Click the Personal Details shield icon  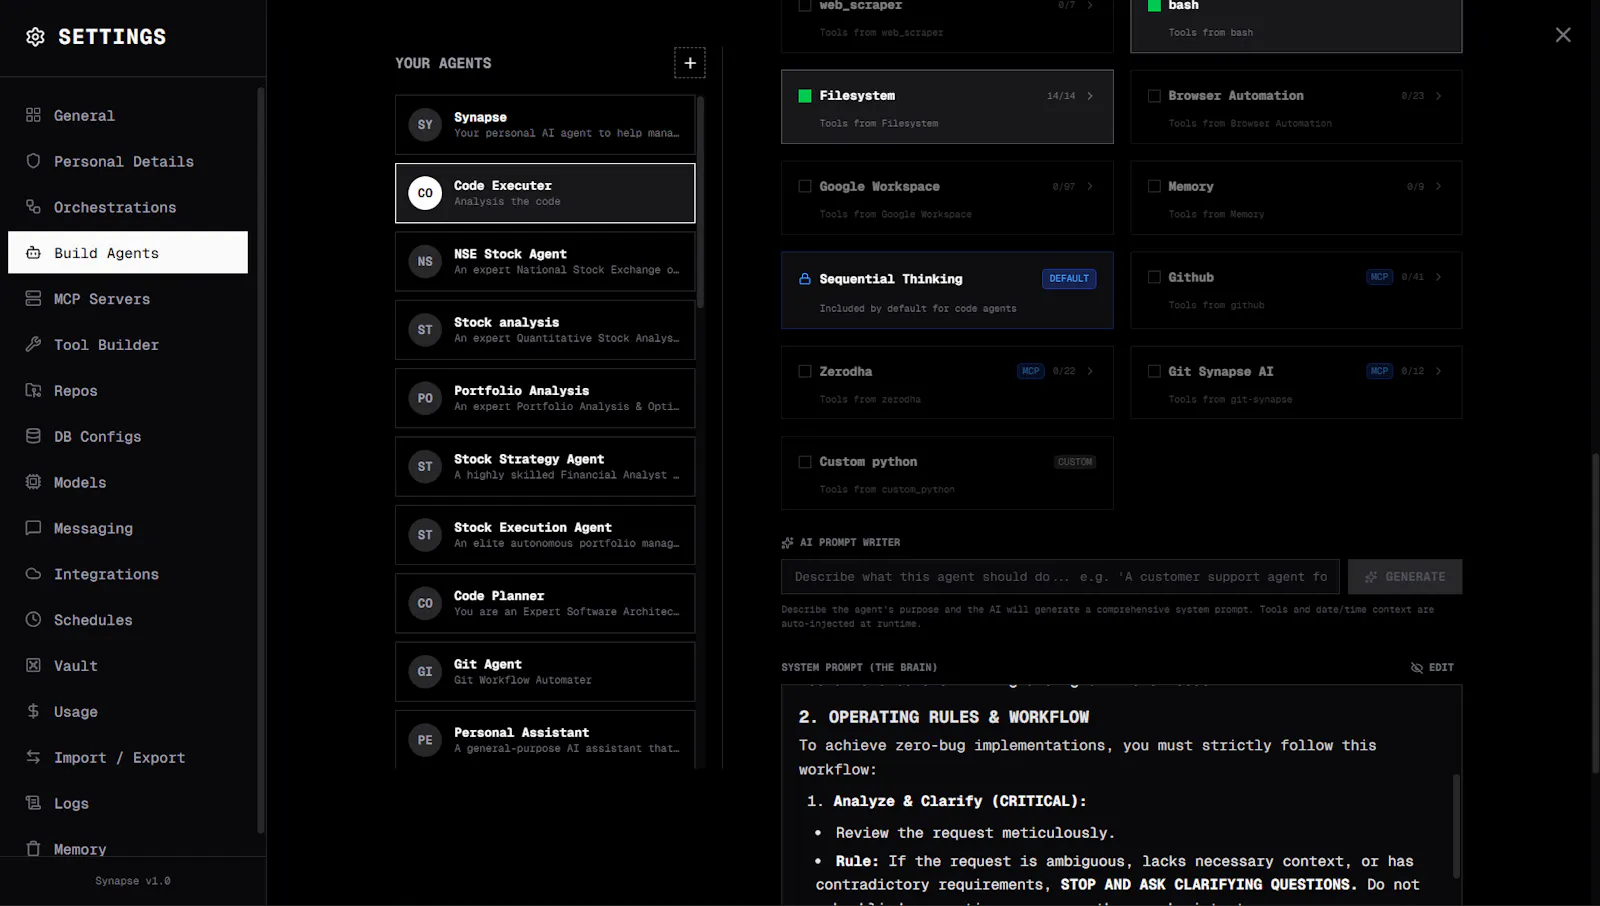(33, 161)
